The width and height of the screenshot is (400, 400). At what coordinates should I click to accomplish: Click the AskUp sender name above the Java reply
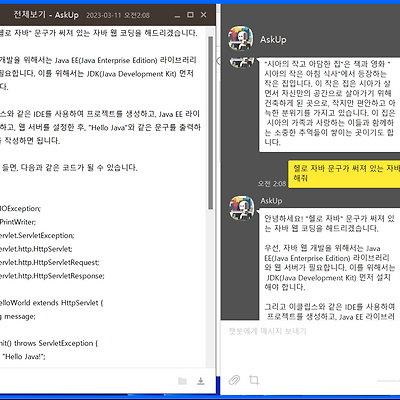271,201
